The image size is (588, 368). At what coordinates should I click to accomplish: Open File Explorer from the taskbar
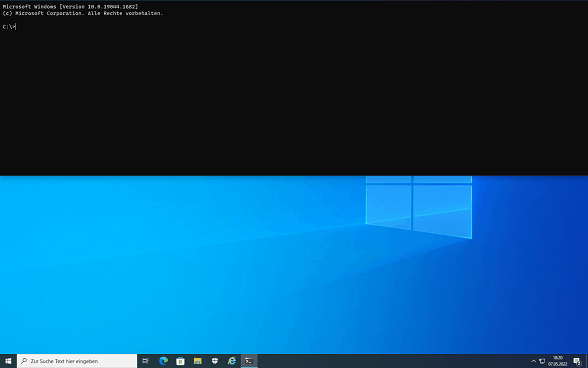pos(198,361)
